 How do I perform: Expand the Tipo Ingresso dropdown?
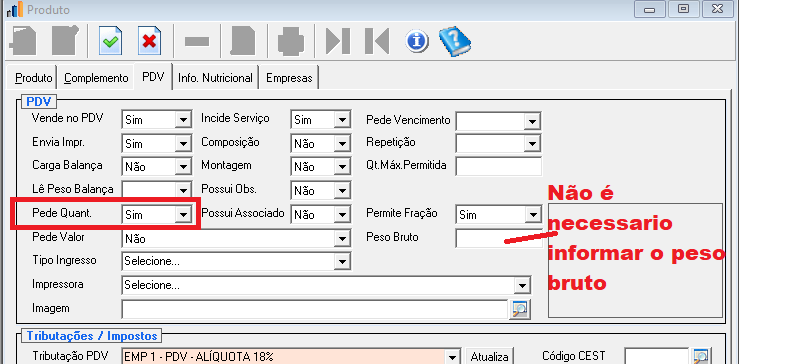[x=342, y=261]
